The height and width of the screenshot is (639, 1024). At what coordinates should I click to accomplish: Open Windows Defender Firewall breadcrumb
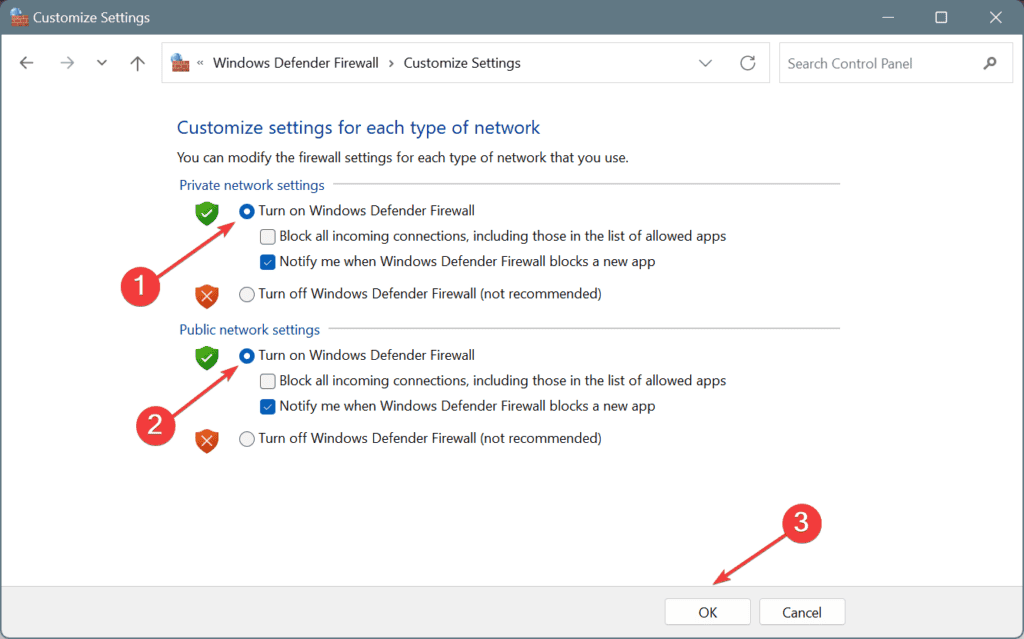pyautogui.click(x=295, y=63)
